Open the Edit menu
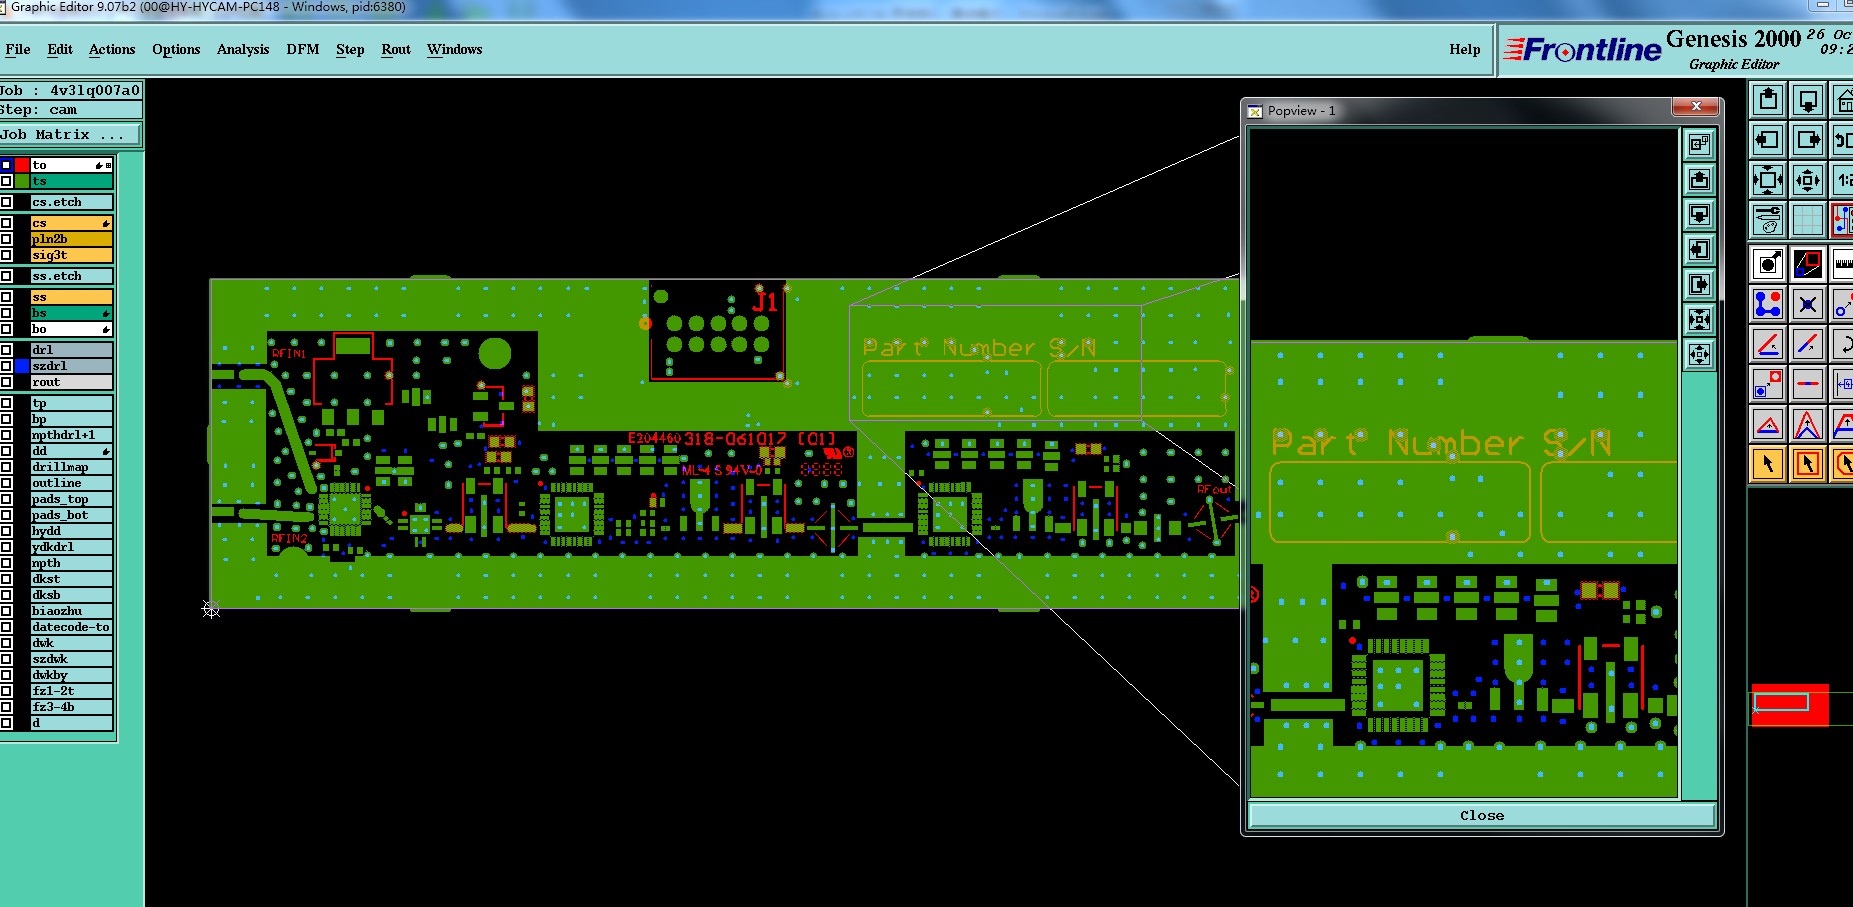This screenshot has height=907, width=1853. pyautogui.click(x=60, y=49)
